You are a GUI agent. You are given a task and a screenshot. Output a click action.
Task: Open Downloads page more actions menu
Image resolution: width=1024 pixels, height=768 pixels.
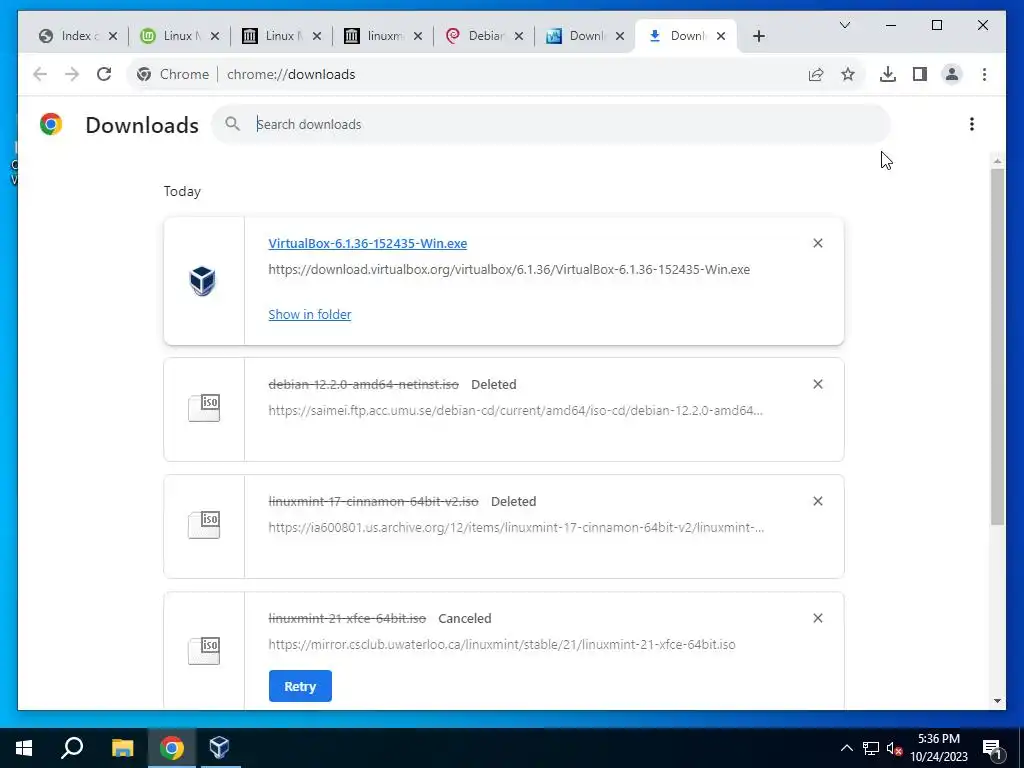tap(972, 124)
